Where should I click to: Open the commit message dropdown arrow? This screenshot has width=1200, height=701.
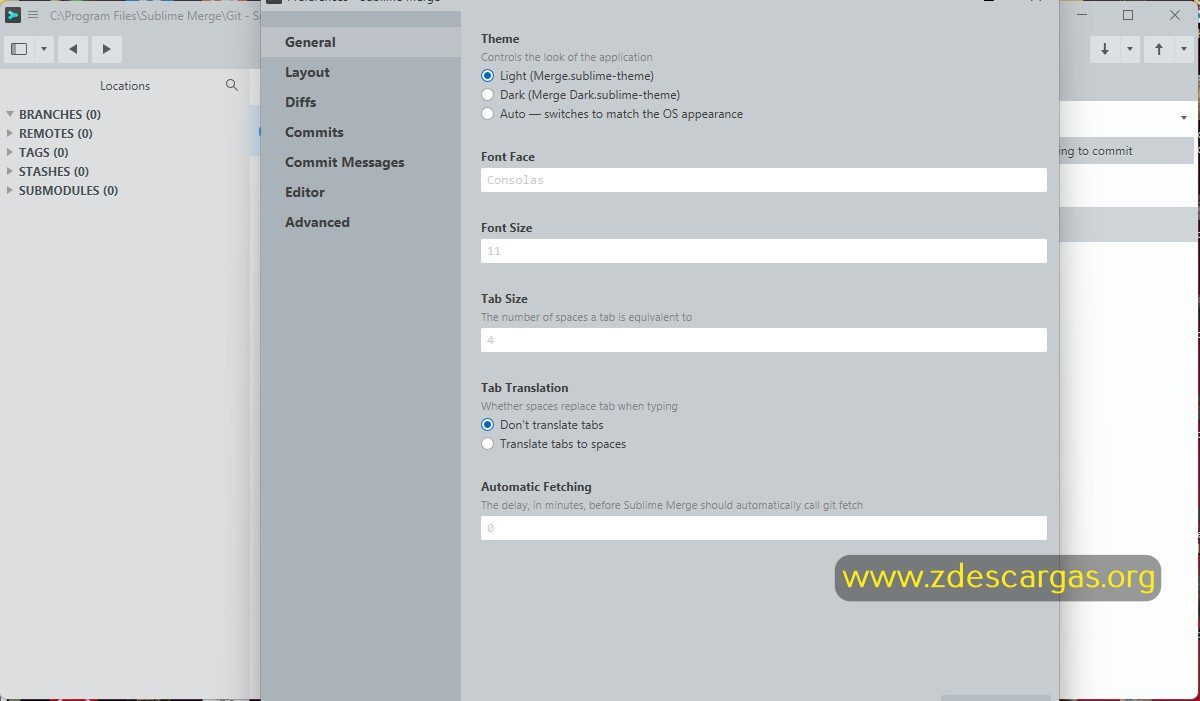click(x=1184, y=117)
